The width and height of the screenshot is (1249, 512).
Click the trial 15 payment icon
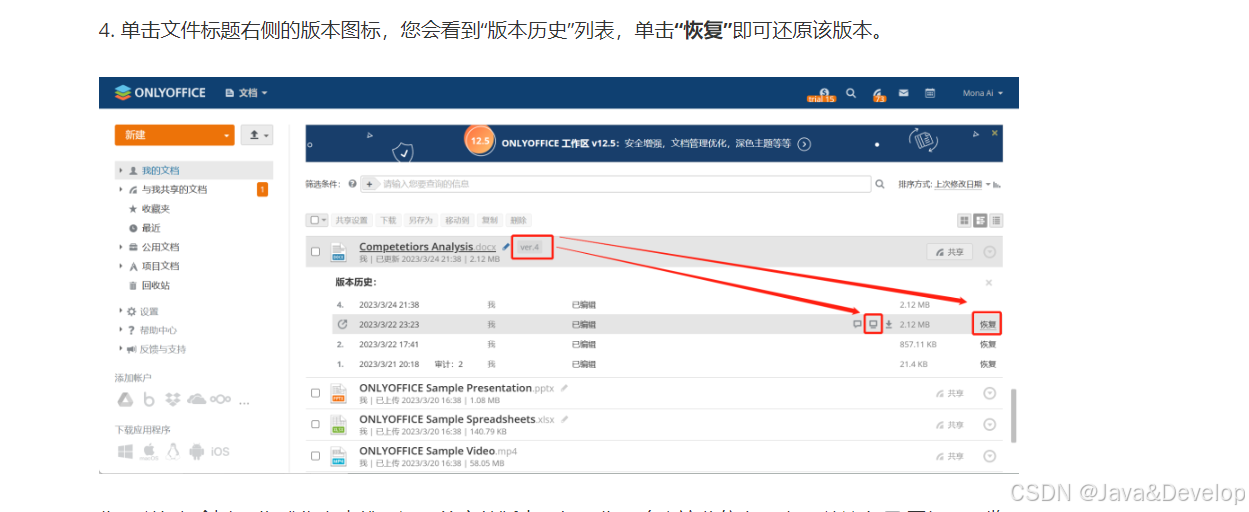(x=821, y=94)
